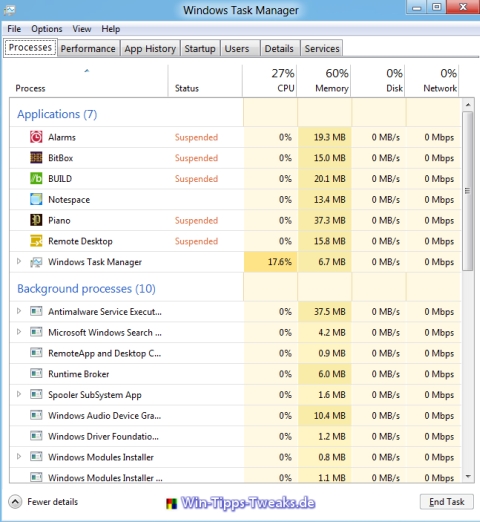Click the Suspended status for BitBox
Viewport: 480px width, 522px height.
(196, 158)
